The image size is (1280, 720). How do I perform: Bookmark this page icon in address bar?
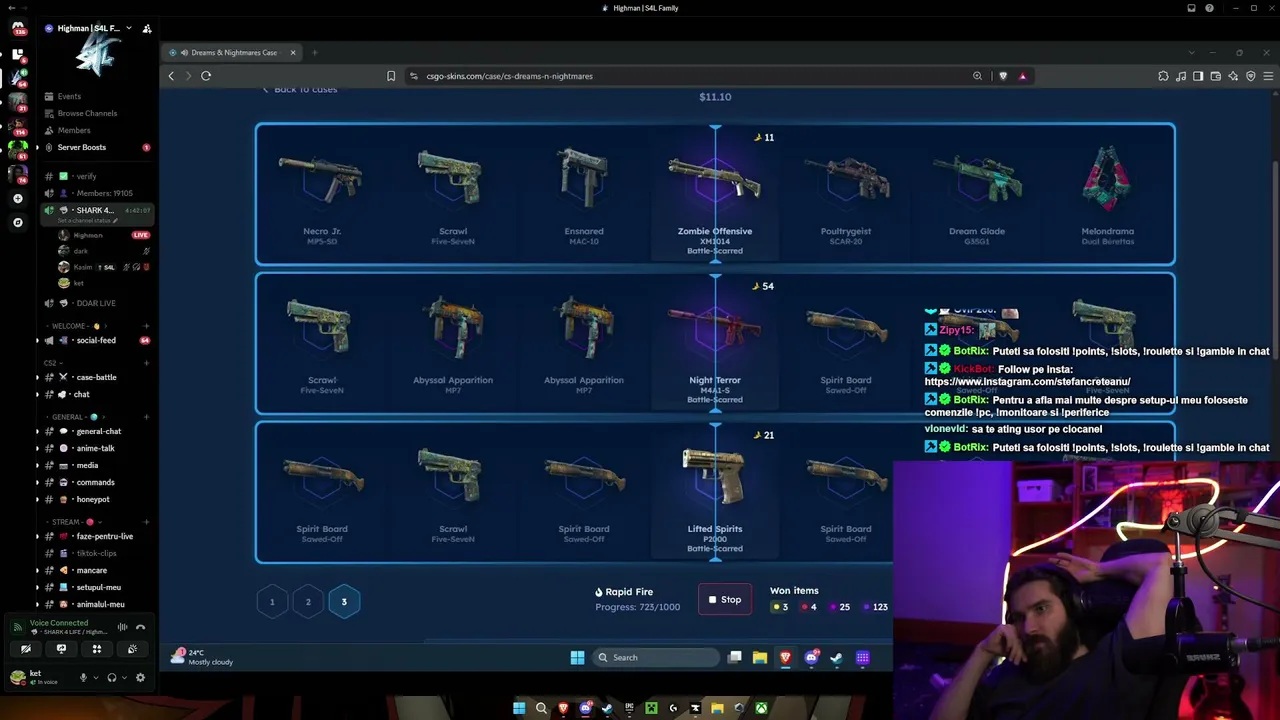(391, 76)
